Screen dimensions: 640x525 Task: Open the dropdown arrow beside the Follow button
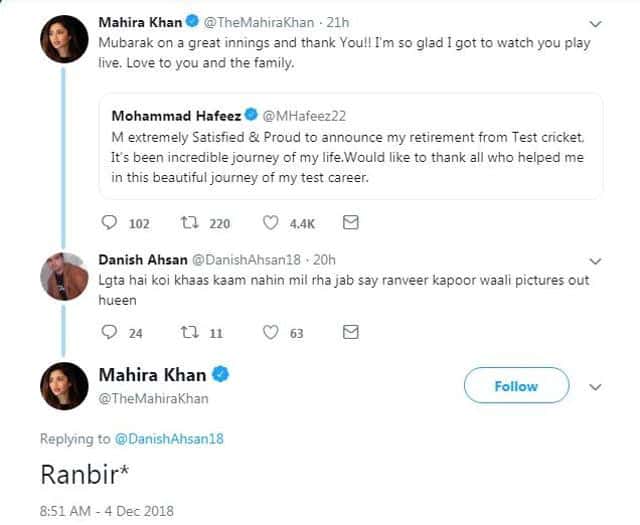click(597, 386)
